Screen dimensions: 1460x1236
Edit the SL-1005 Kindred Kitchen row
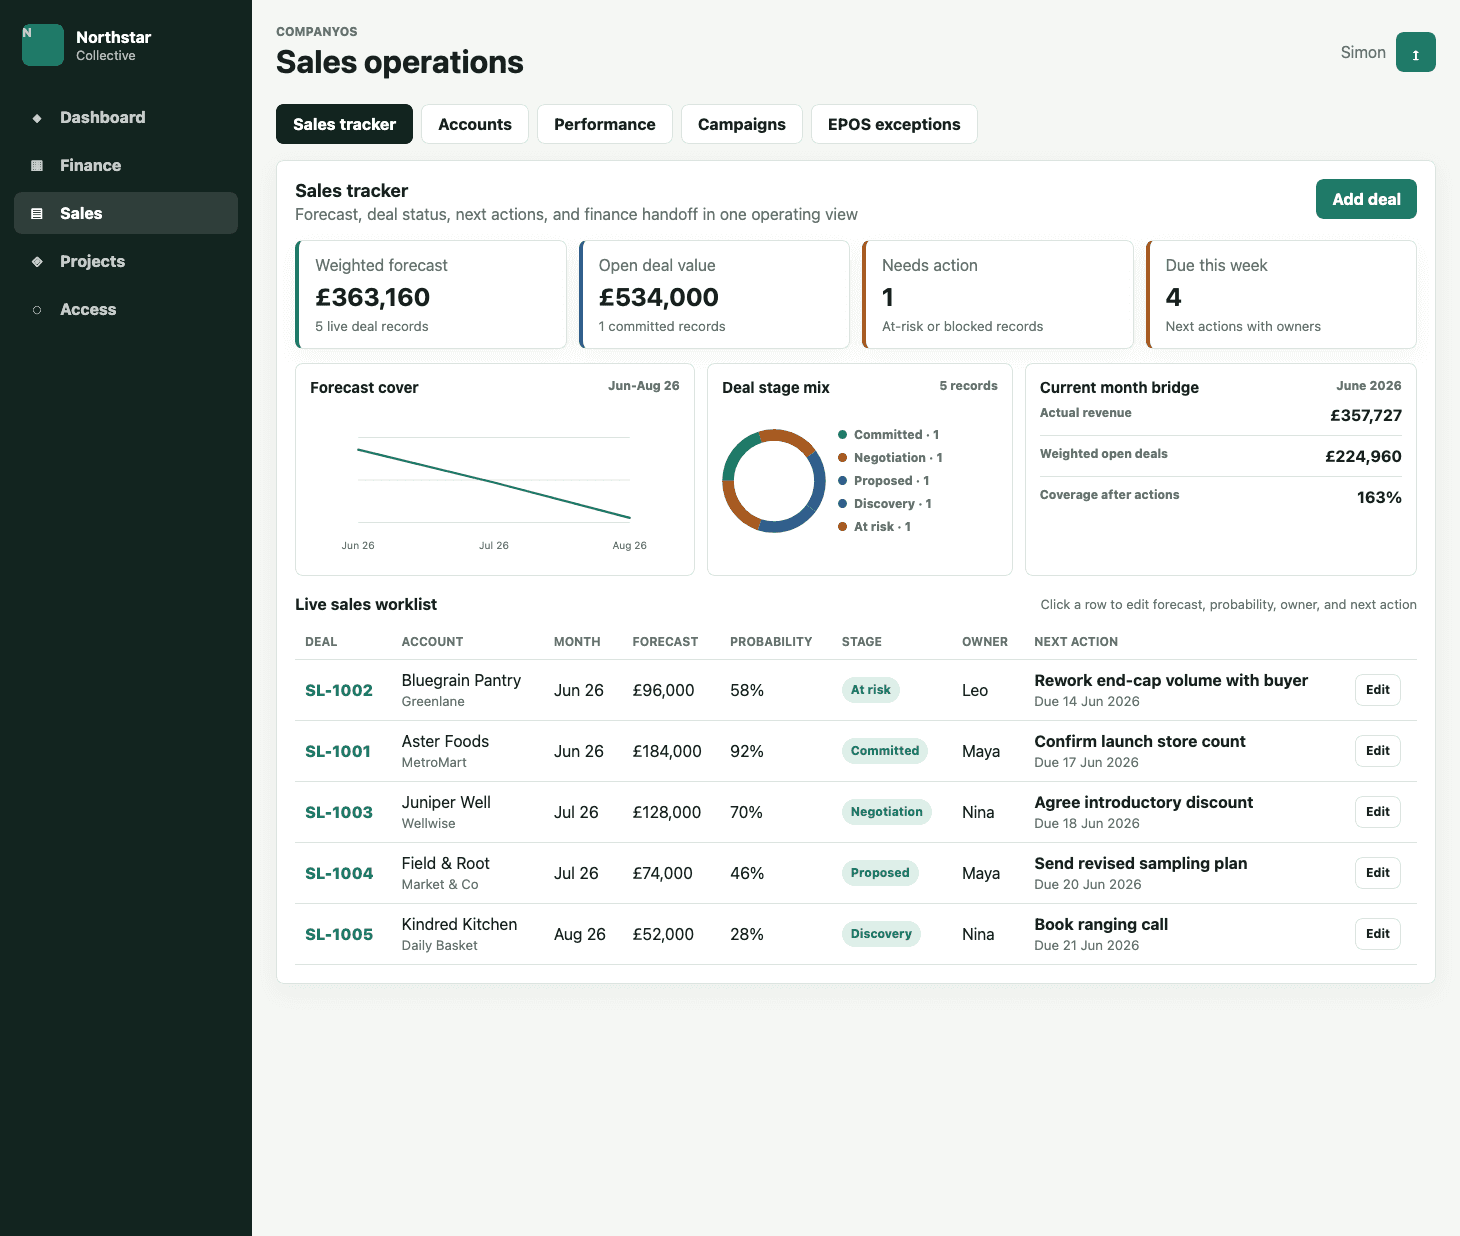[1378, 934]
